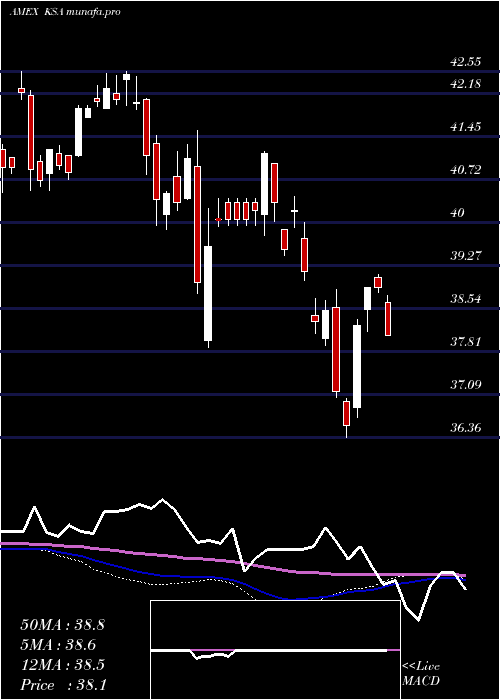Click the last red candlestick on the right

[388, 318]
